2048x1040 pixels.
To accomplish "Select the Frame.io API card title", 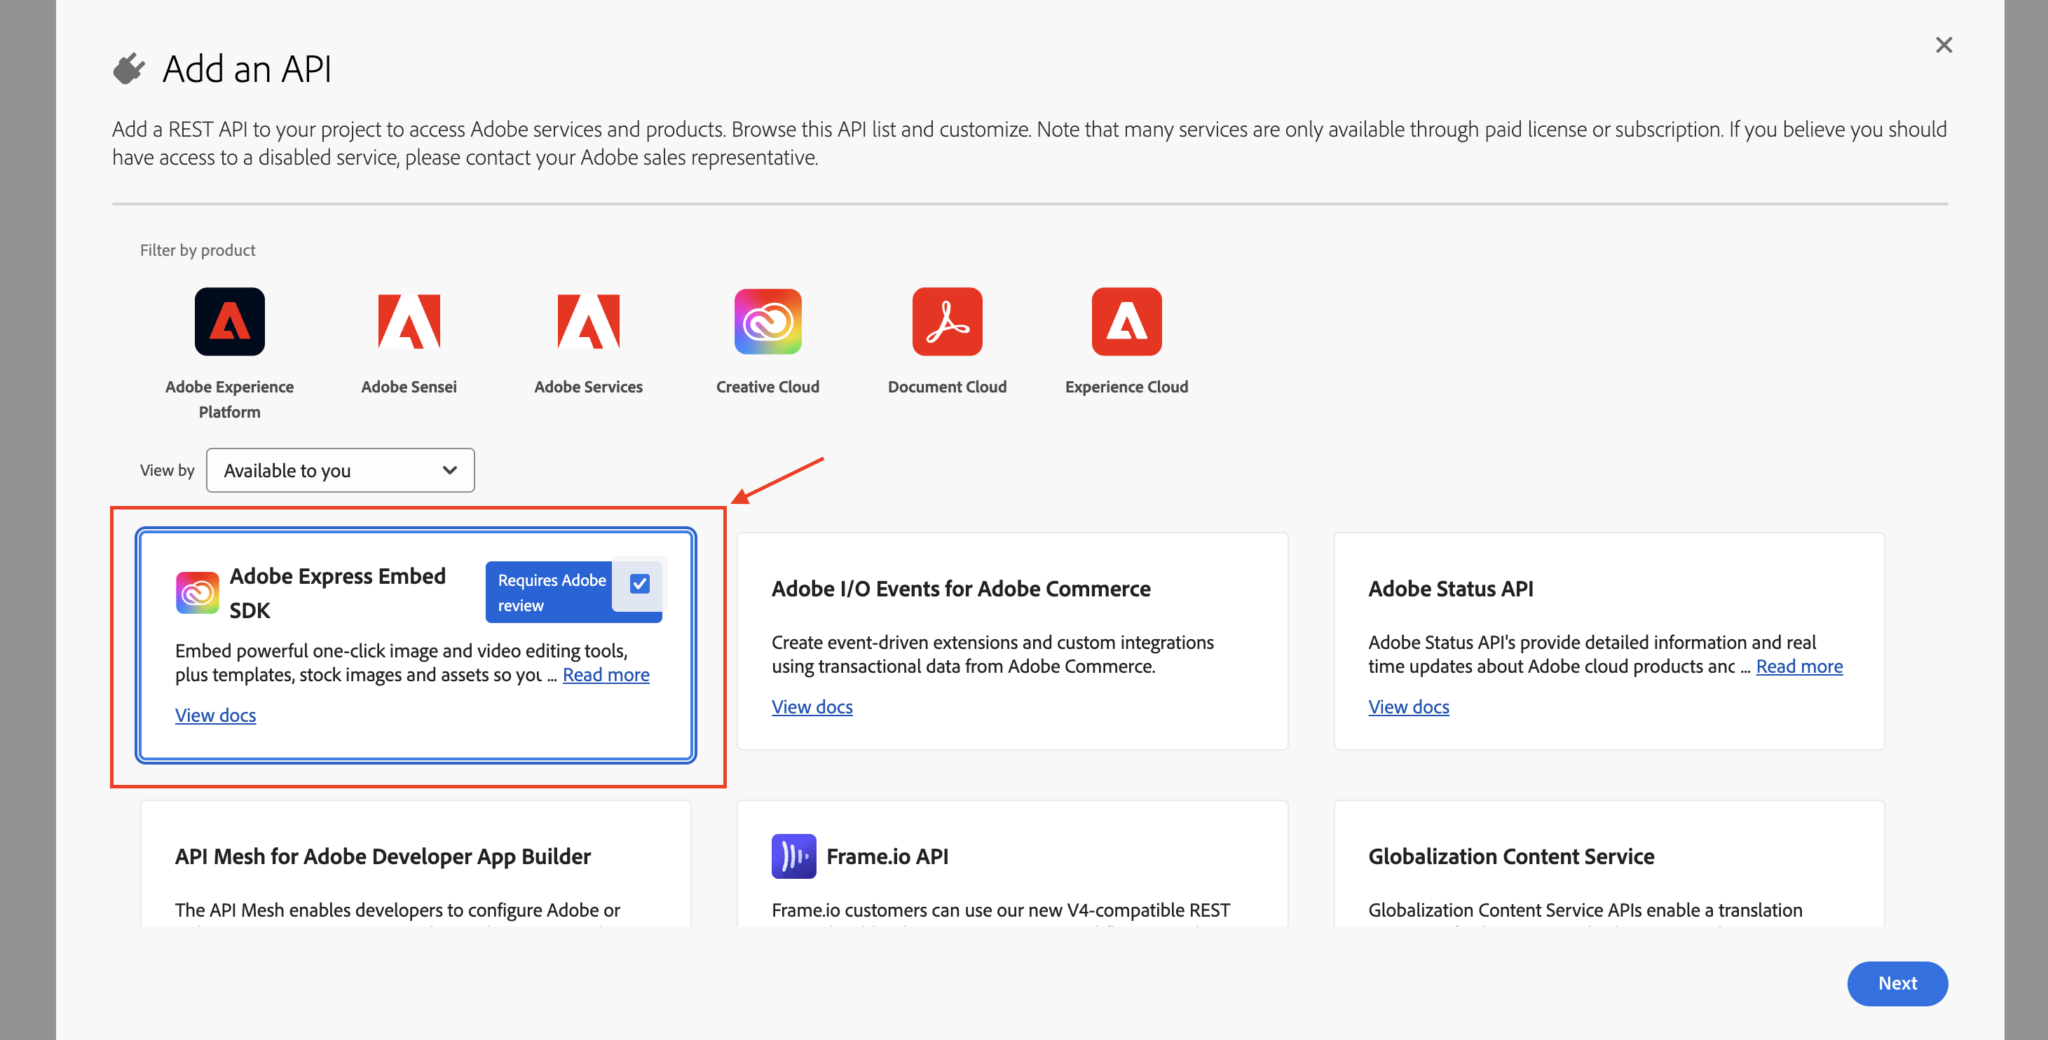I will pos(887,856).
